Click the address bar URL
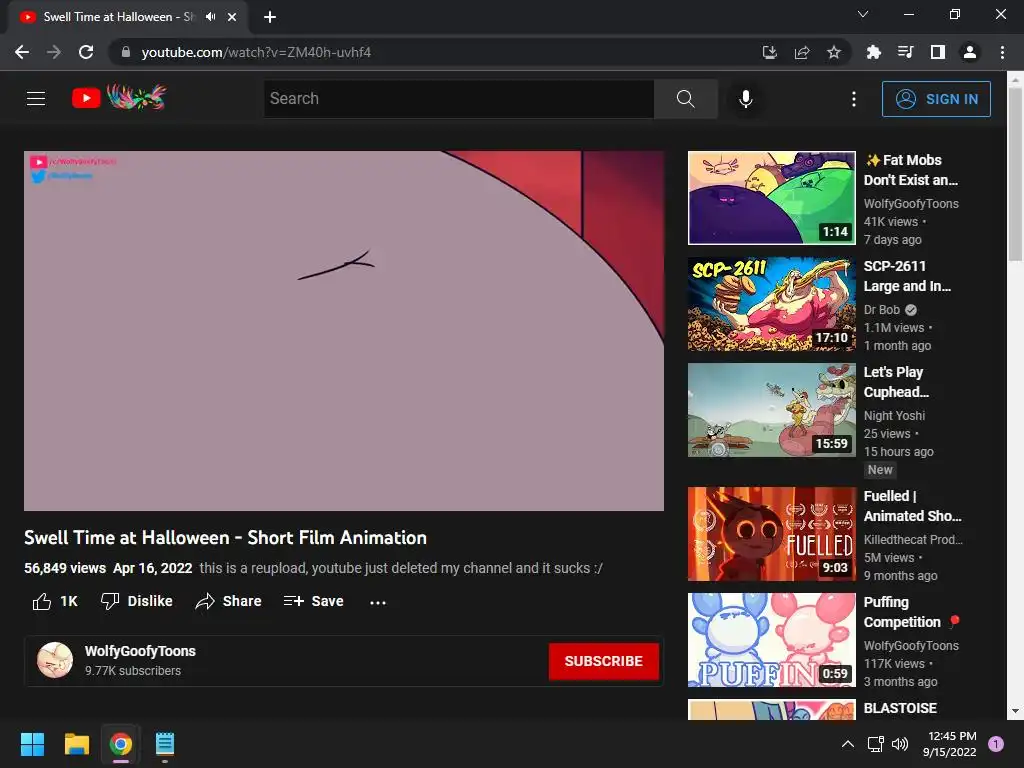The image size is (1024, 768). tap(256, 52)
